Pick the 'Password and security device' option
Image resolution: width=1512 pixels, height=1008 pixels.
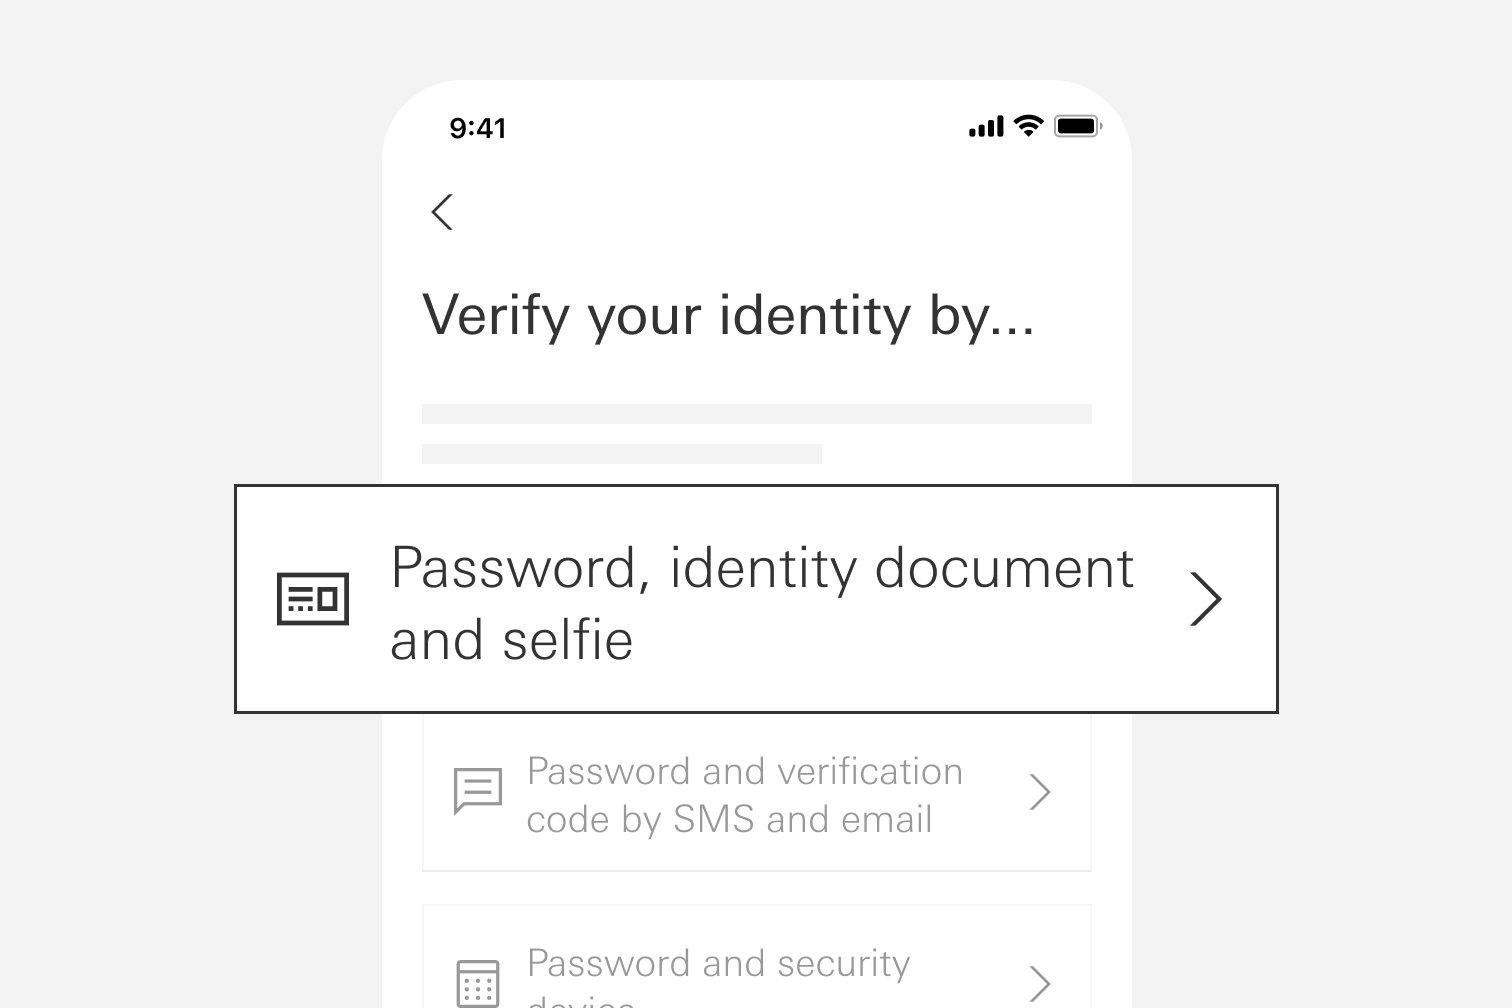pyautogui.click(x=718, y=964)
